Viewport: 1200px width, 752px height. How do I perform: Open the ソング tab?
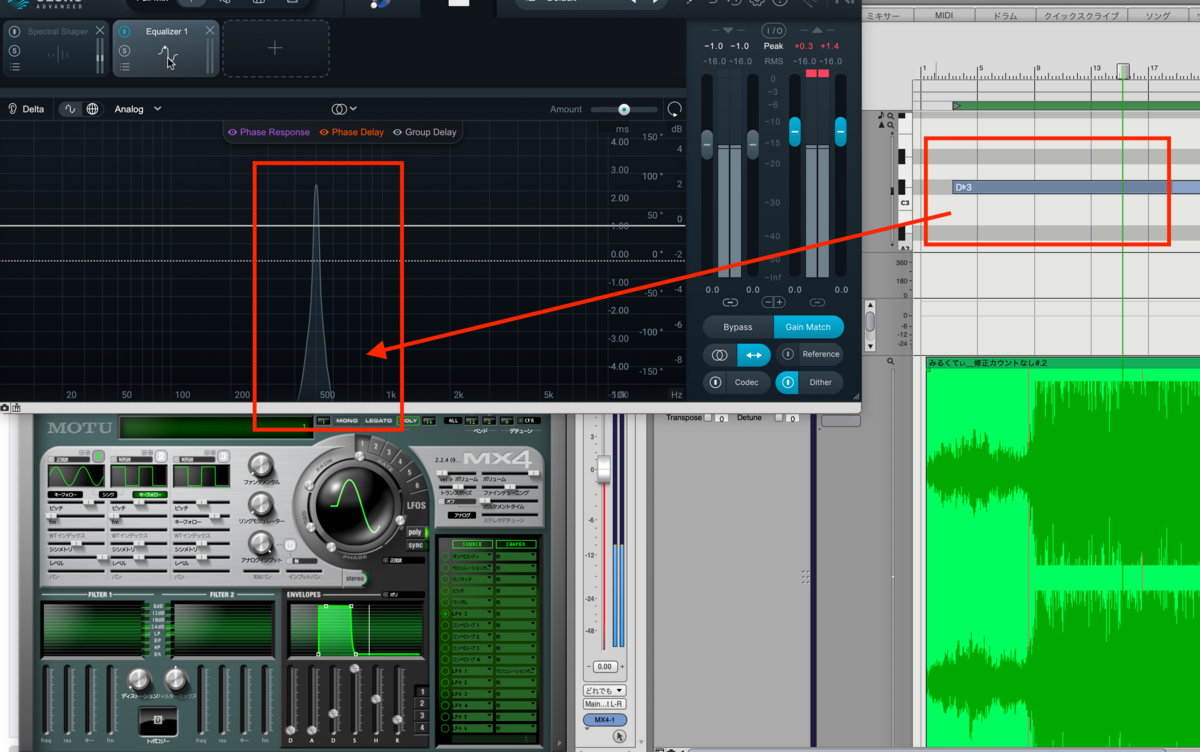(x=1157, y=16)
